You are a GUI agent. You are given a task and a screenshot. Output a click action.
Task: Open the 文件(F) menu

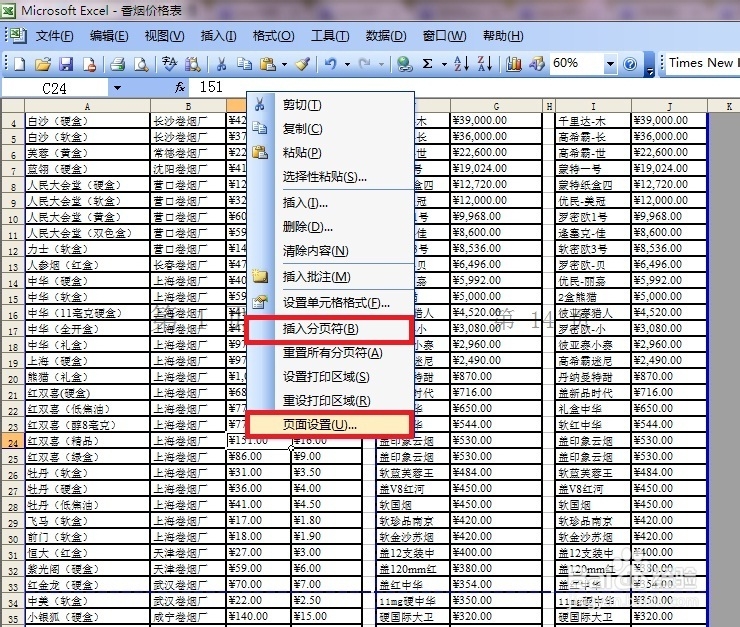[54, 36]
